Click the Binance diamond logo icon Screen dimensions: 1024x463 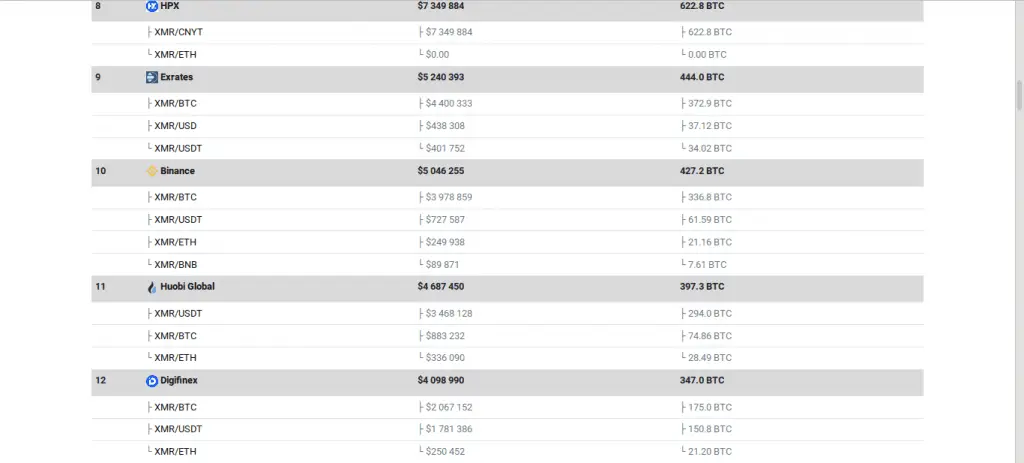coord(152,171)
